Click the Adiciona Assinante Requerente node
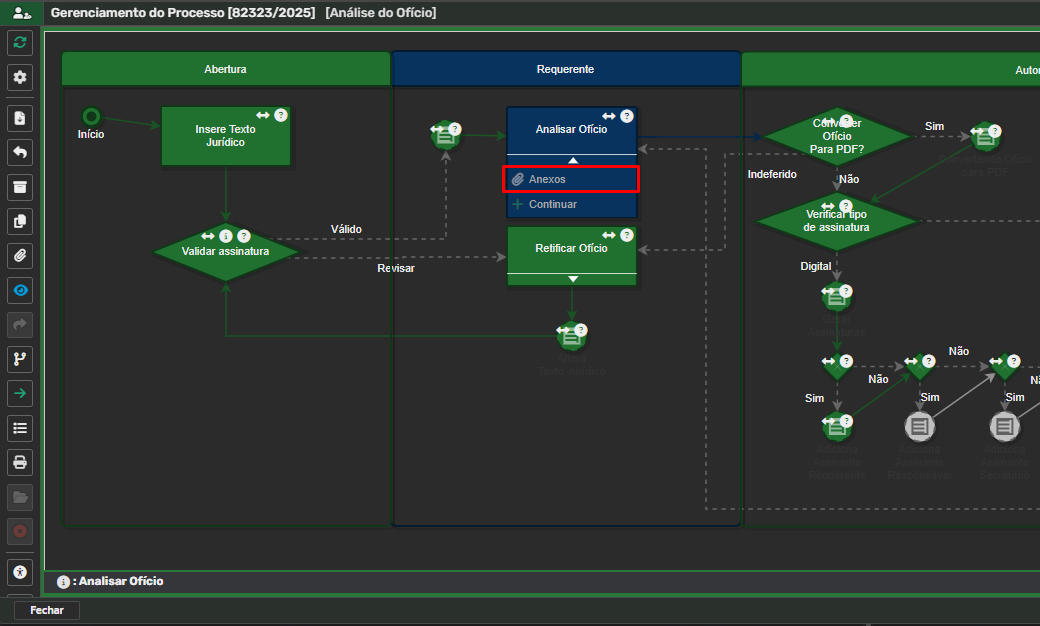1040x626 pixels. coord(837,427)
